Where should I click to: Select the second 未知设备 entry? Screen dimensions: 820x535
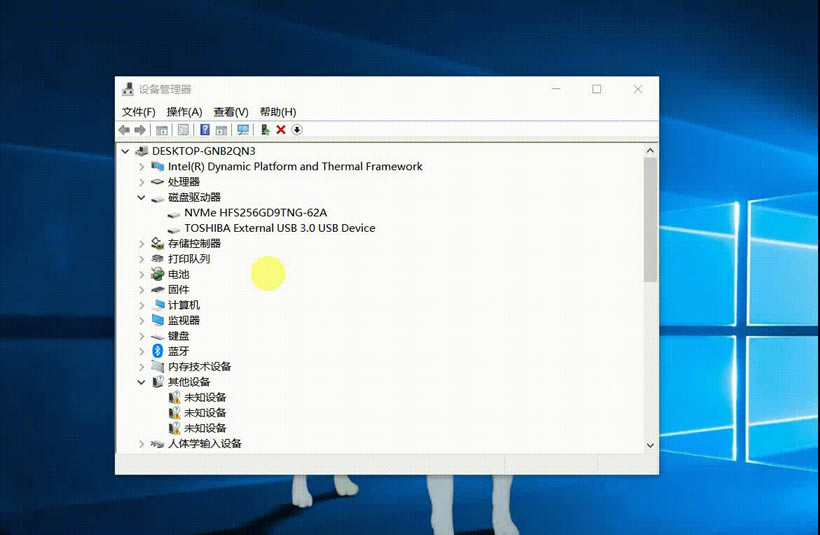point(205,413)
